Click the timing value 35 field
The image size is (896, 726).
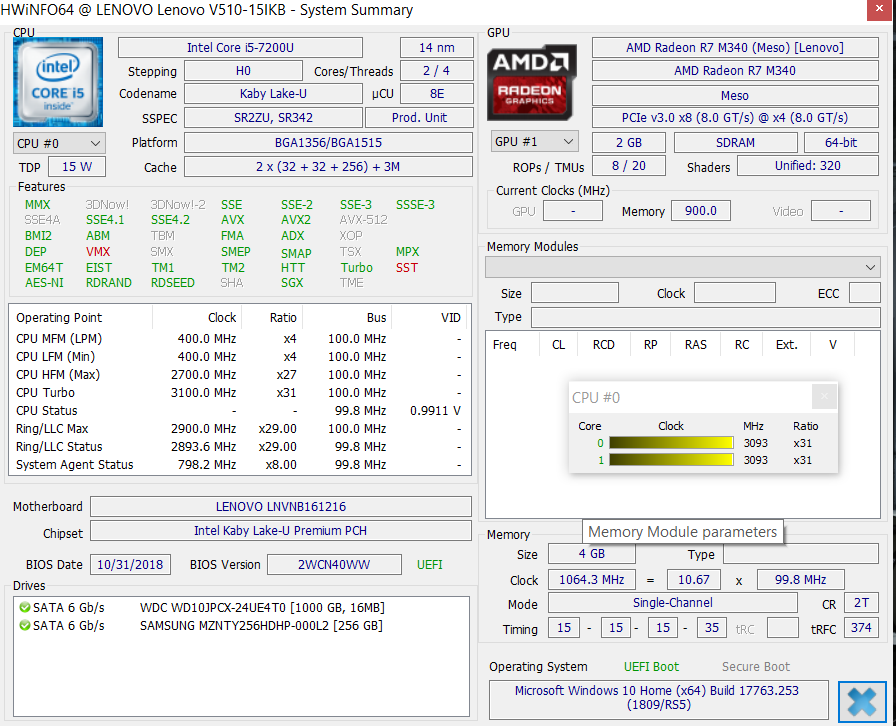coord(712,628)
